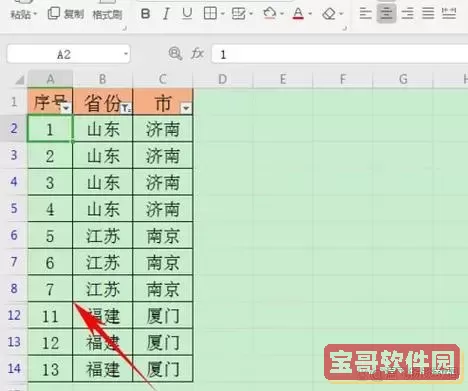Image resolution: width=468 pixels, height=391 pixels.
Task: Click the Format Painter button
Action: (107, 15)
